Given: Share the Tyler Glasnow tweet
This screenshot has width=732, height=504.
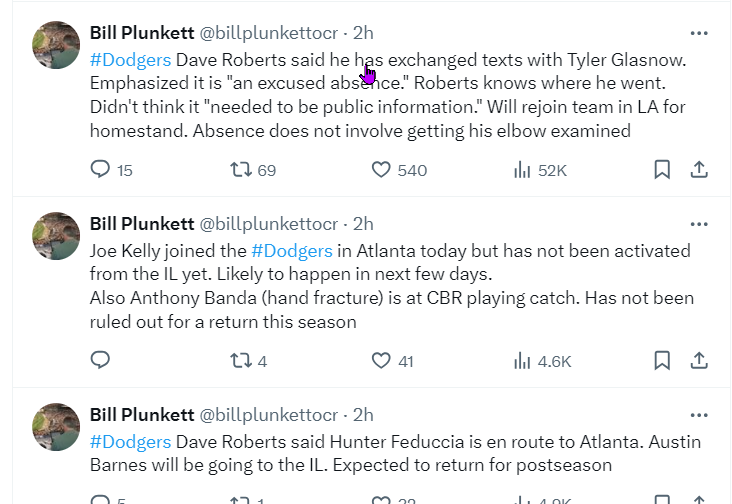Looking at the screenshot, I should coord(700,170).
